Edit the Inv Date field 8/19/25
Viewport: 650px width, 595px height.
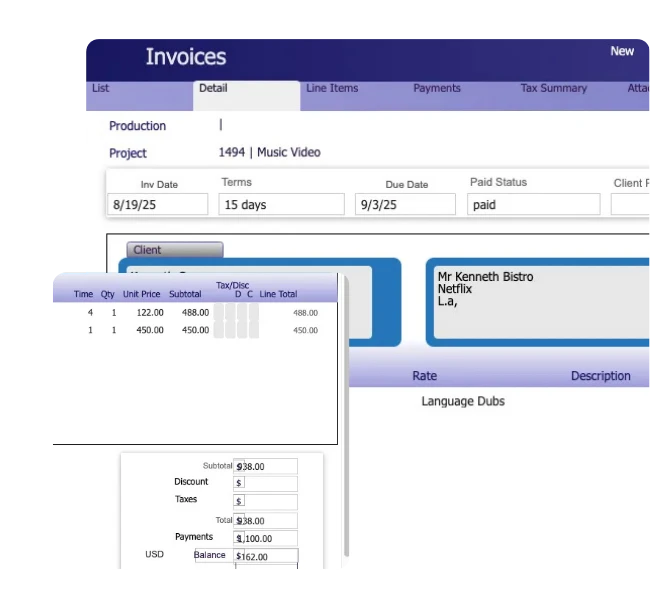tap(158, 204)
